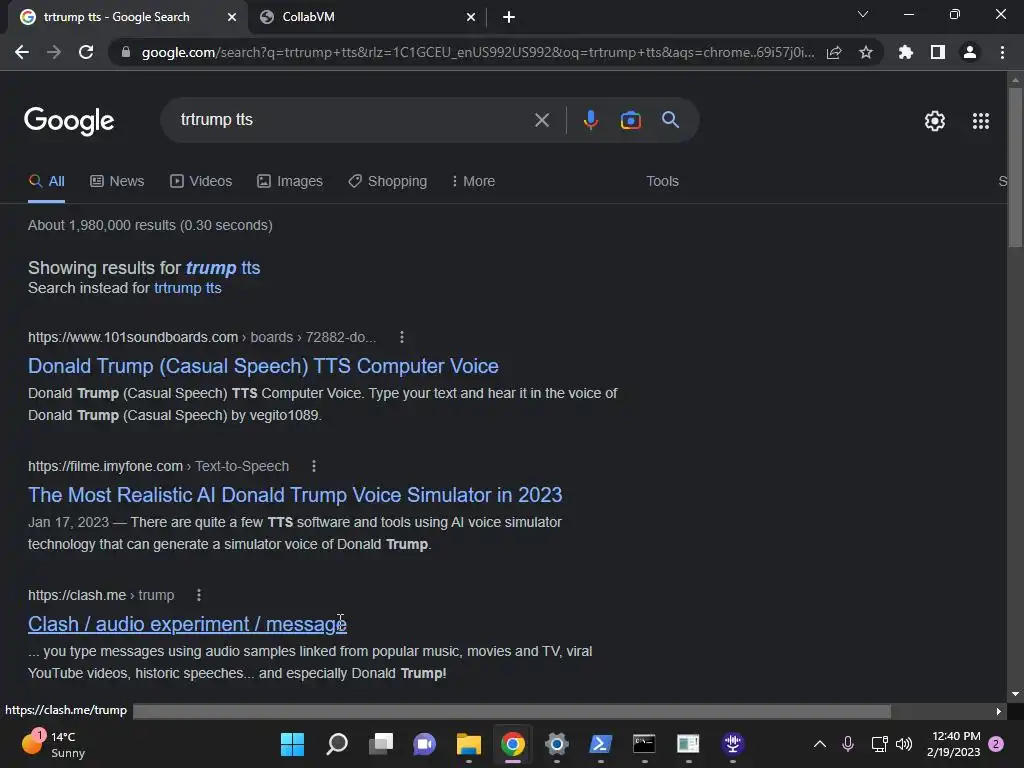This screenshot has height=768, width=1024.
Task: Open the site security padlock info
Action: [x=125, y=52]
